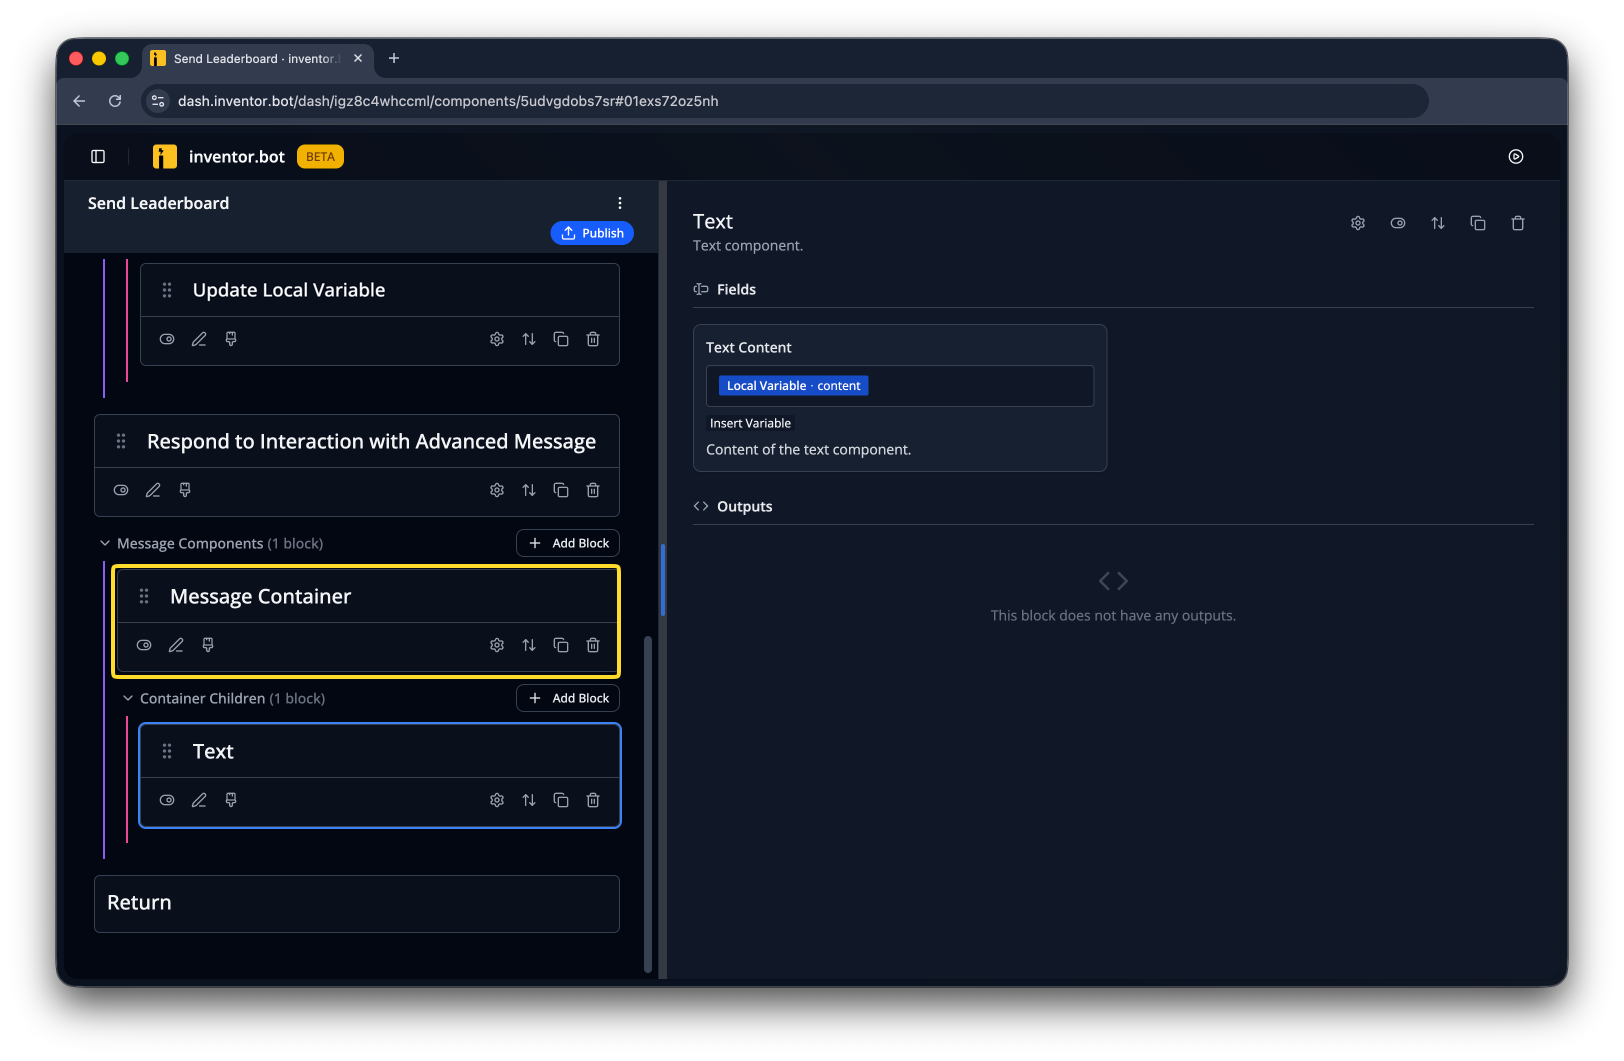This screenshot has height=1061, width=1624.
Task: Edit the Text block in list
Action: (x=199, y=801)
